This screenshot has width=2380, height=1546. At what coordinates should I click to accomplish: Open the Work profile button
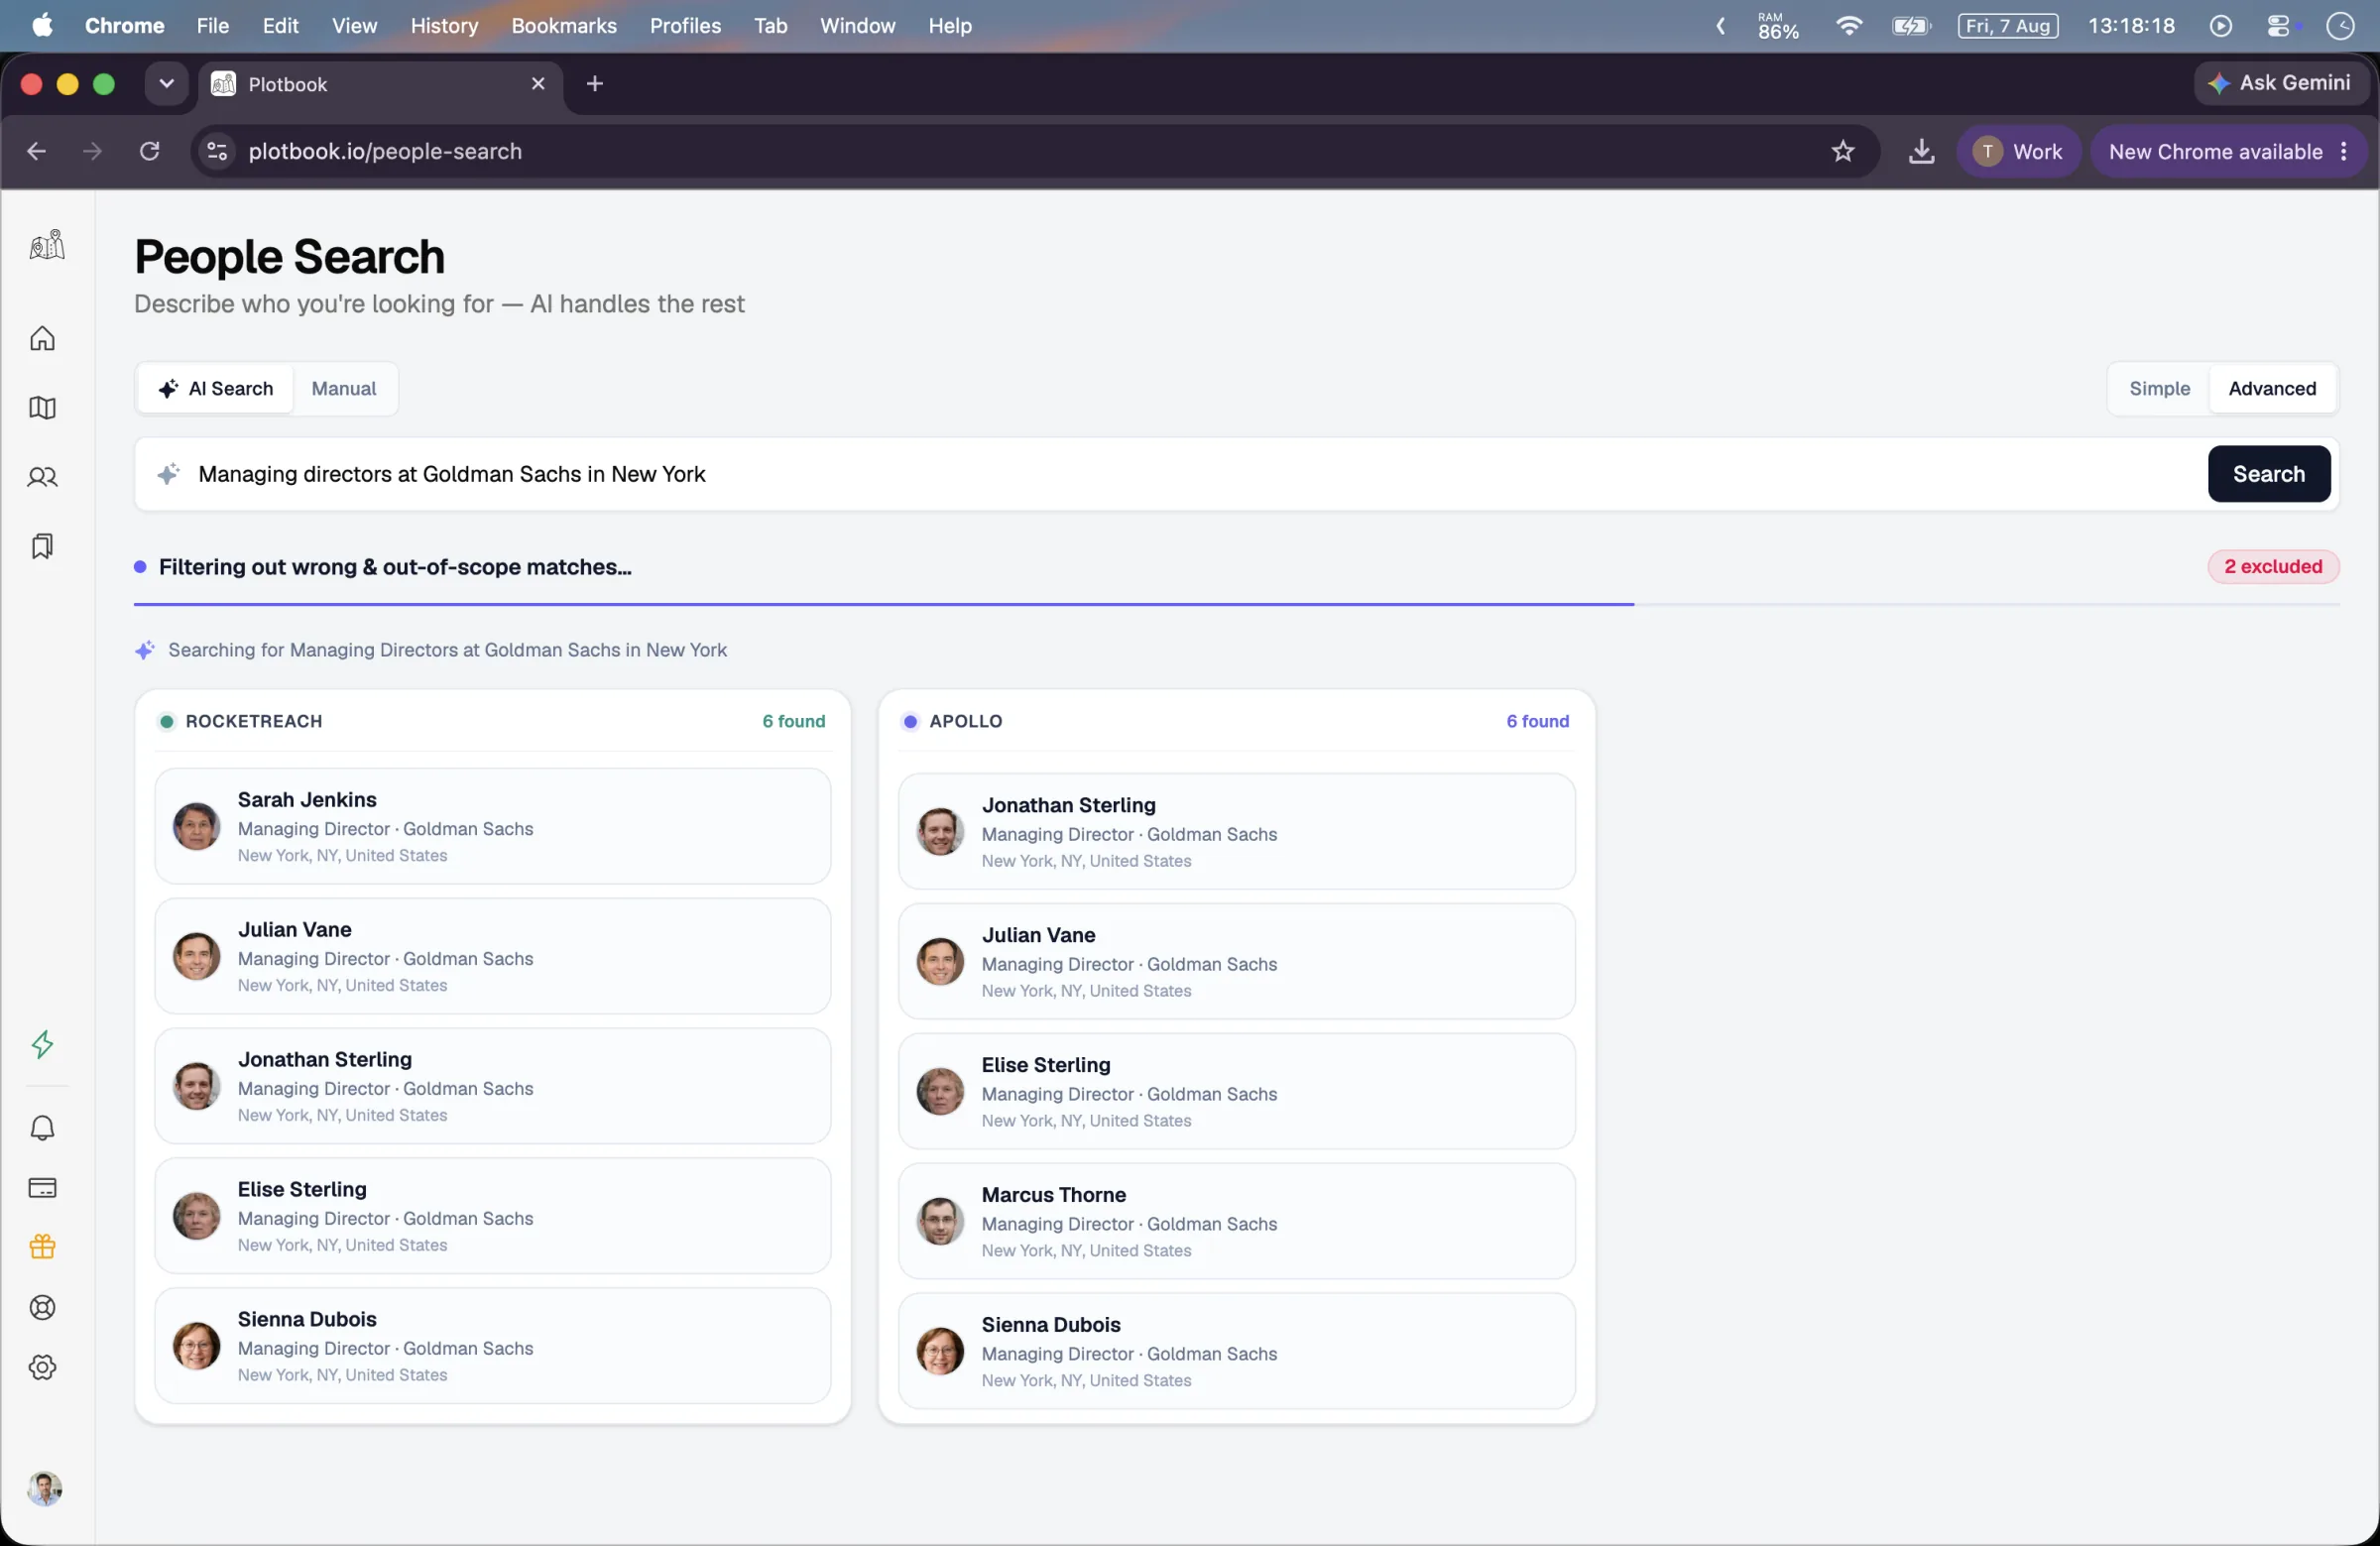point(2018,151)
